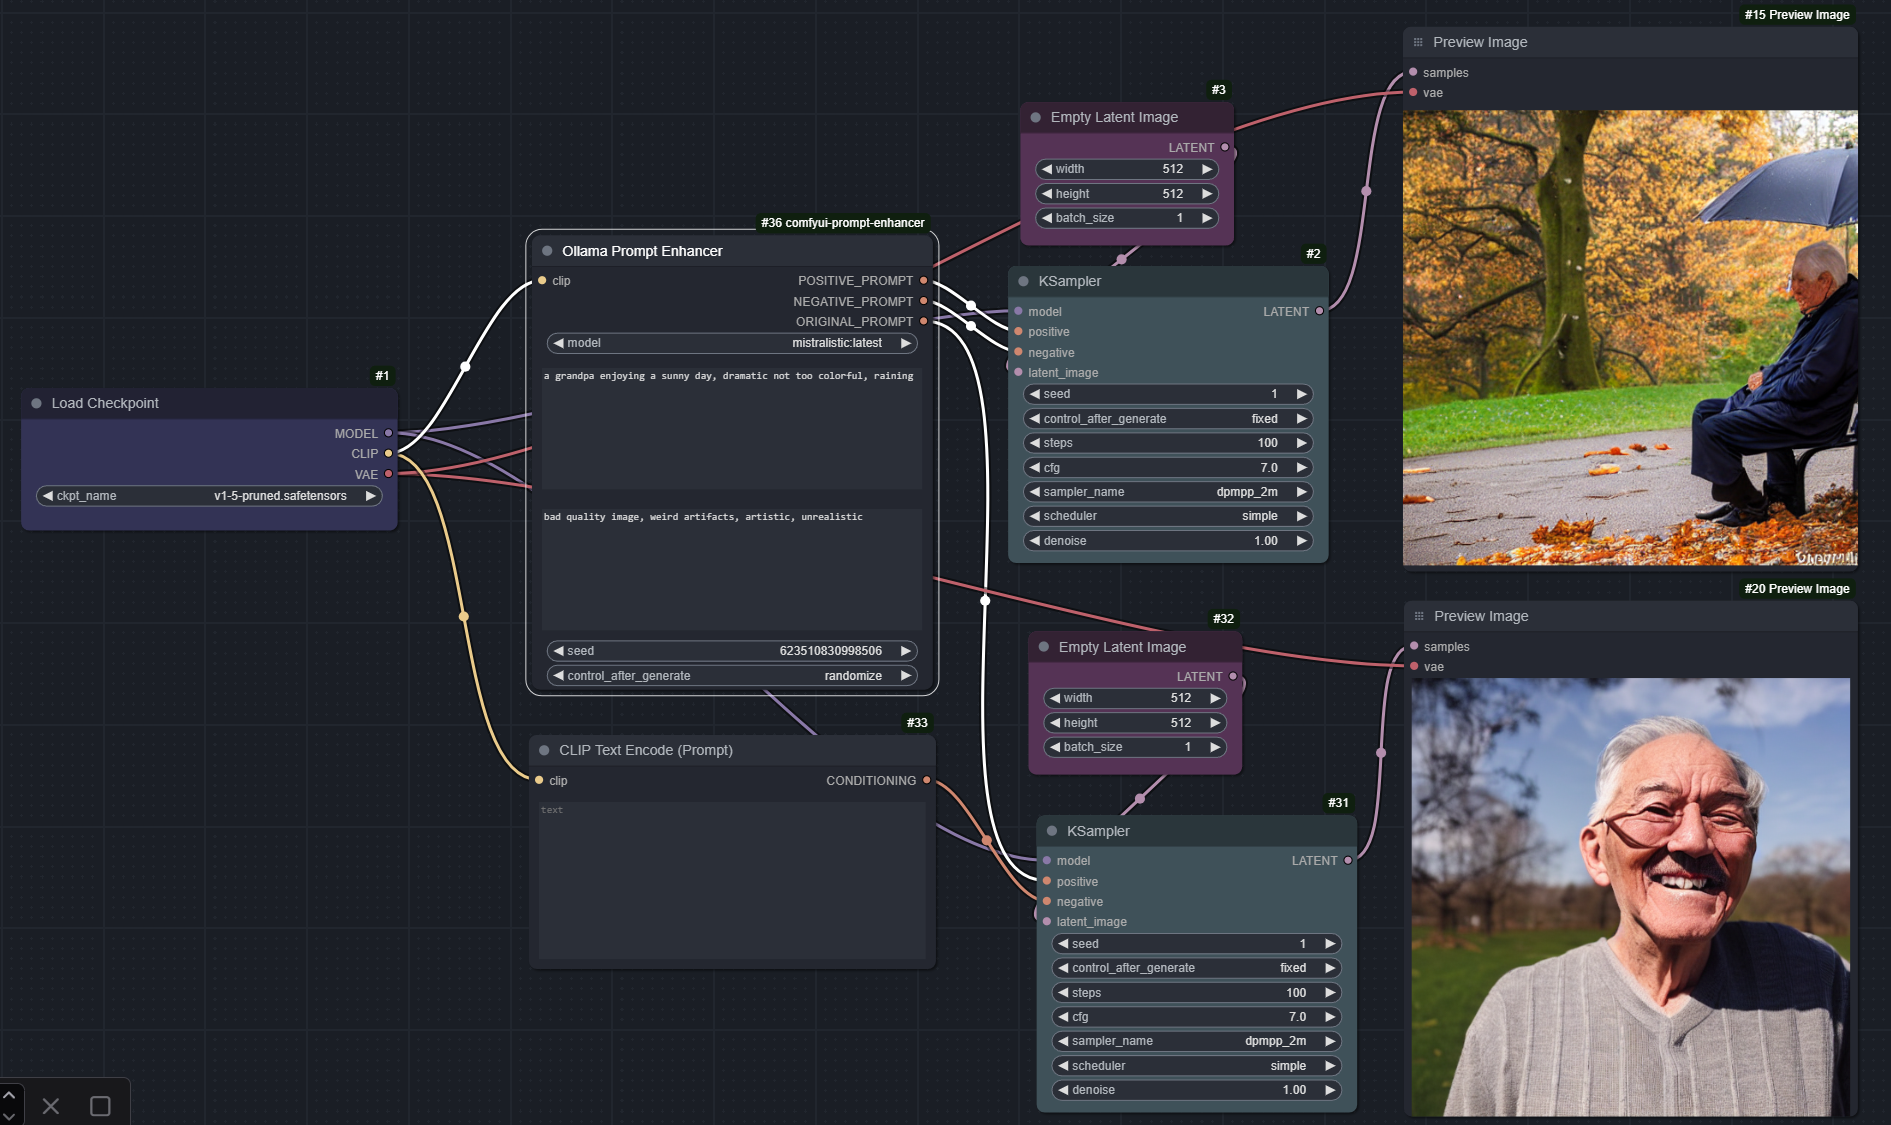The image size is (1891, 1125).
Task: Click the grid icon on Preview Image #15 title
Action: (x=1418, y=42)
